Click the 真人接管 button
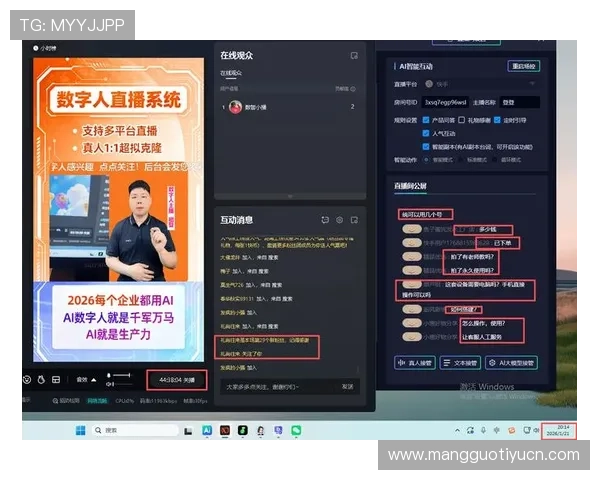 [x=415, y=363]
